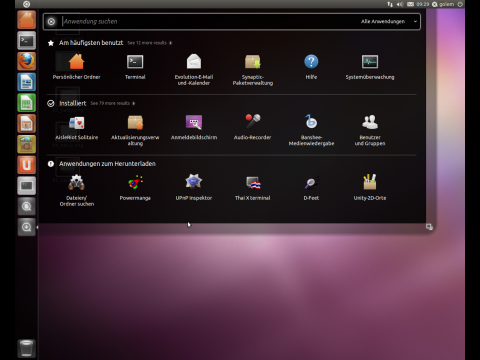Open Terminal from the launcher

[x=27, y=41]
